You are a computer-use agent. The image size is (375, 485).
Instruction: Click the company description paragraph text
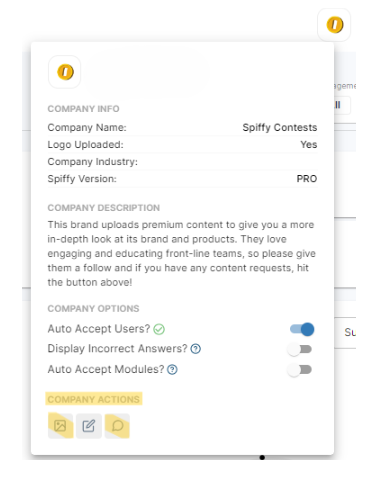tap(182, 253)
